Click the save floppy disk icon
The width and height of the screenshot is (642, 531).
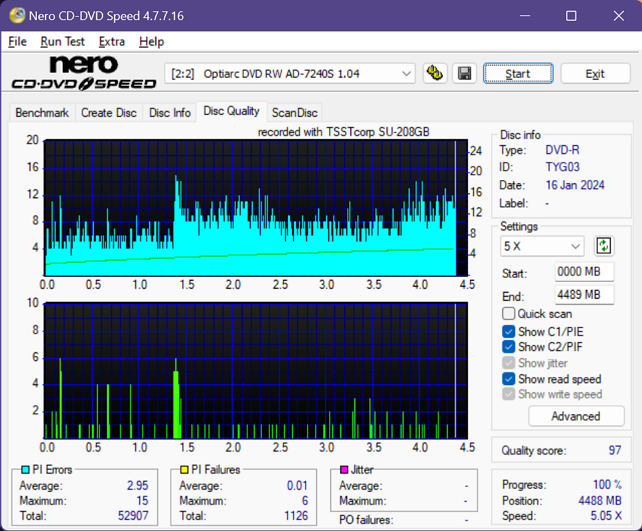click(464, 74)
